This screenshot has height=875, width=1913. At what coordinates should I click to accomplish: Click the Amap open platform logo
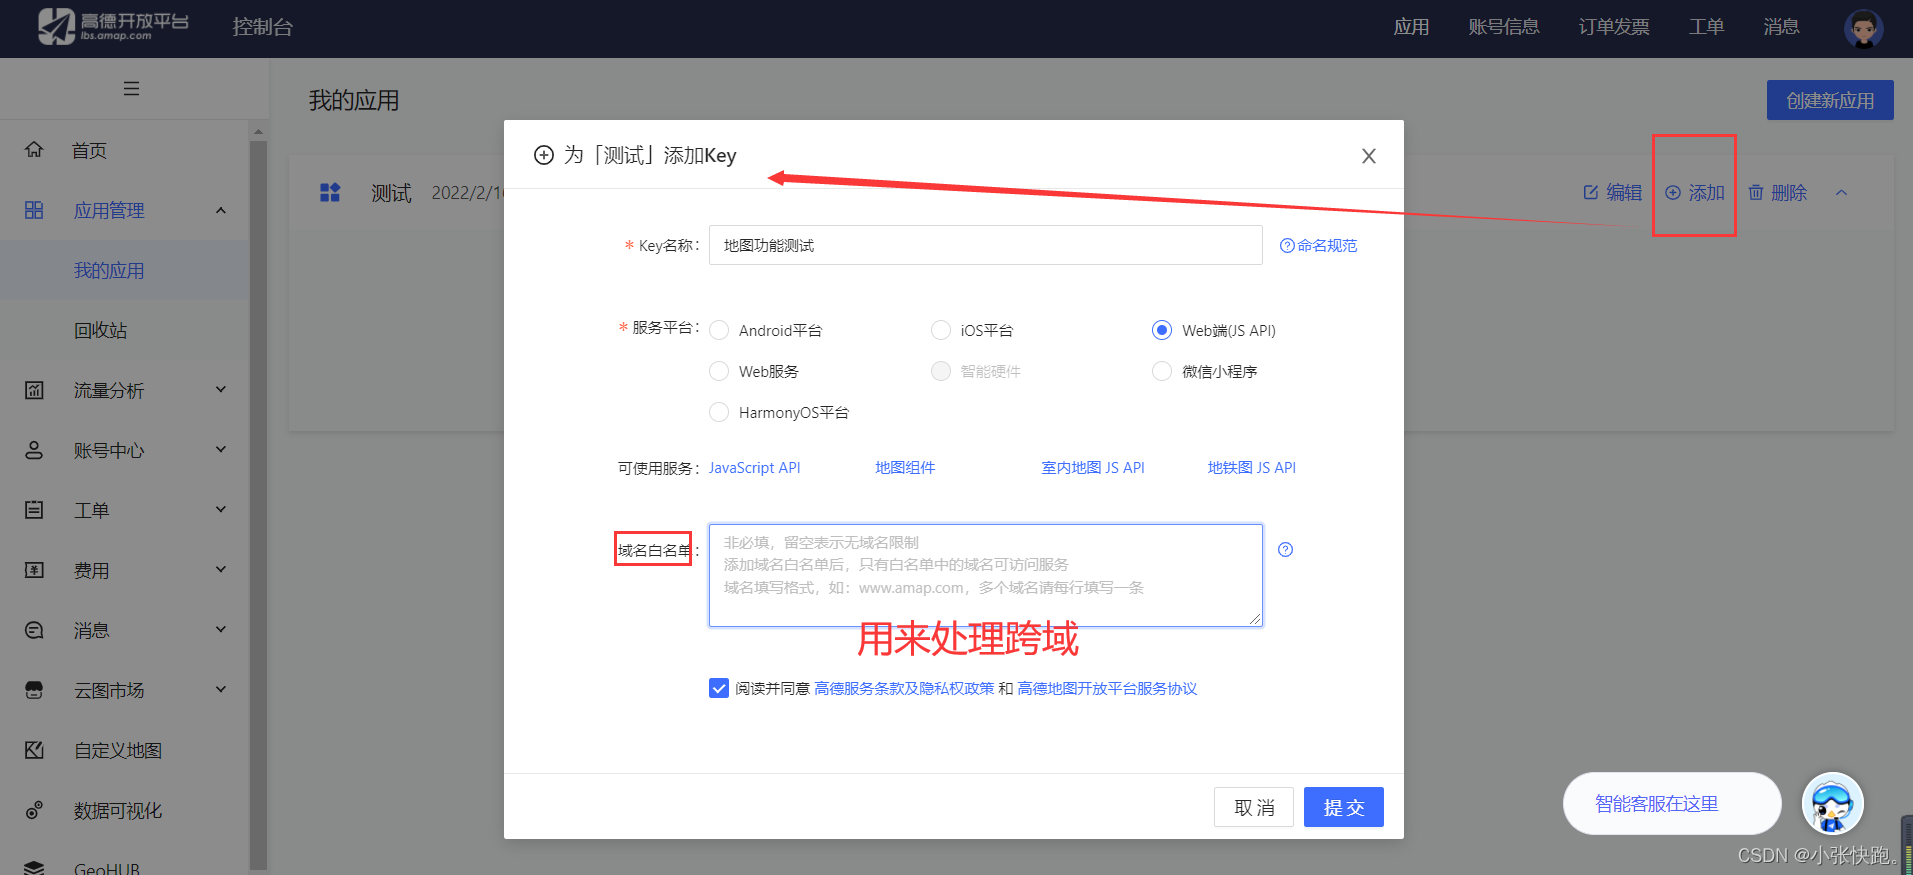[113, 26]
